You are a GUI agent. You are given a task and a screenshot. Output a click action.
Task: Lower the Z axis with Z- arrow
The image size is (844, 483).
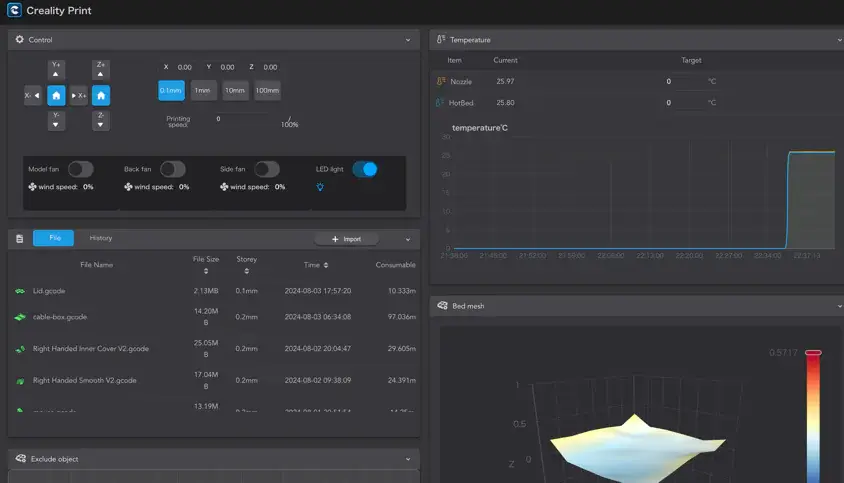coord(101,121)
